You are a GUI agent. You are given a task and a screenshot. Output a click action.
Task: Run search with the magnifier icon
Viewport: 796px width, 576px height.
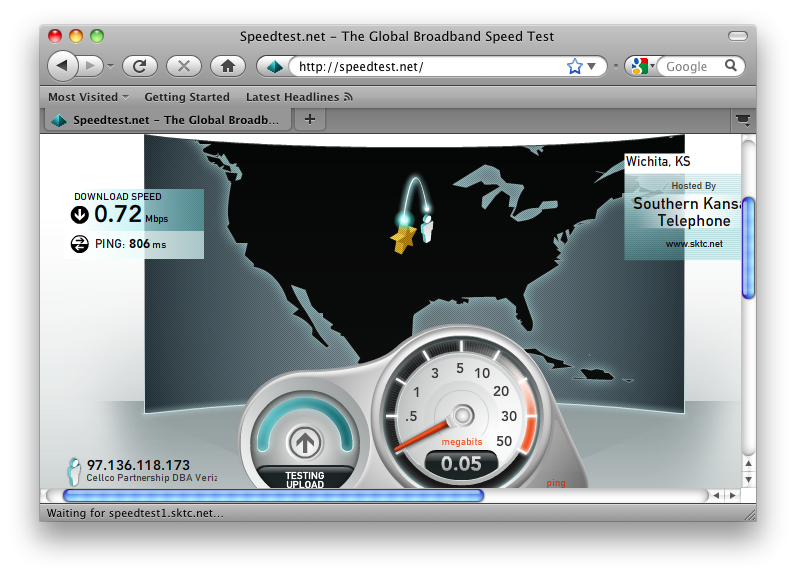tap(731, 65)
